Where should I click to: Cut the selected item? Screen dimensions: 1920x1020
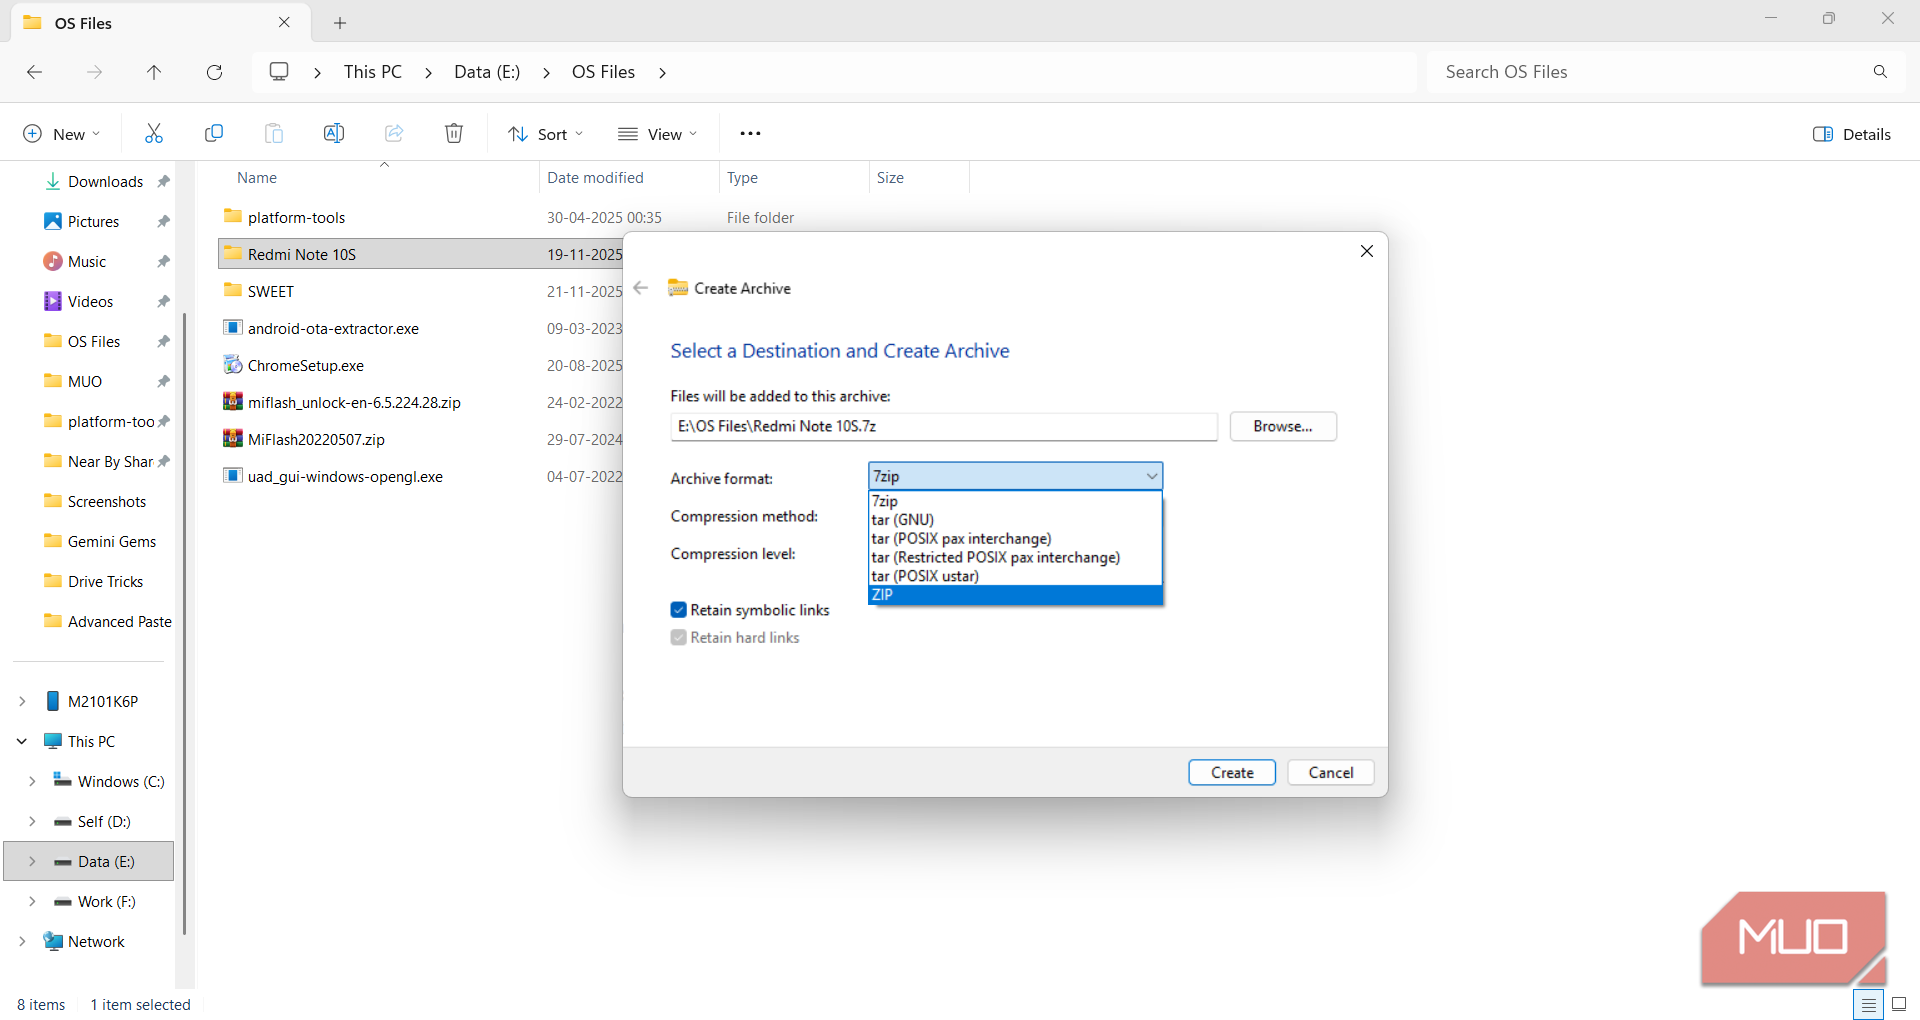tap(154, 134)
